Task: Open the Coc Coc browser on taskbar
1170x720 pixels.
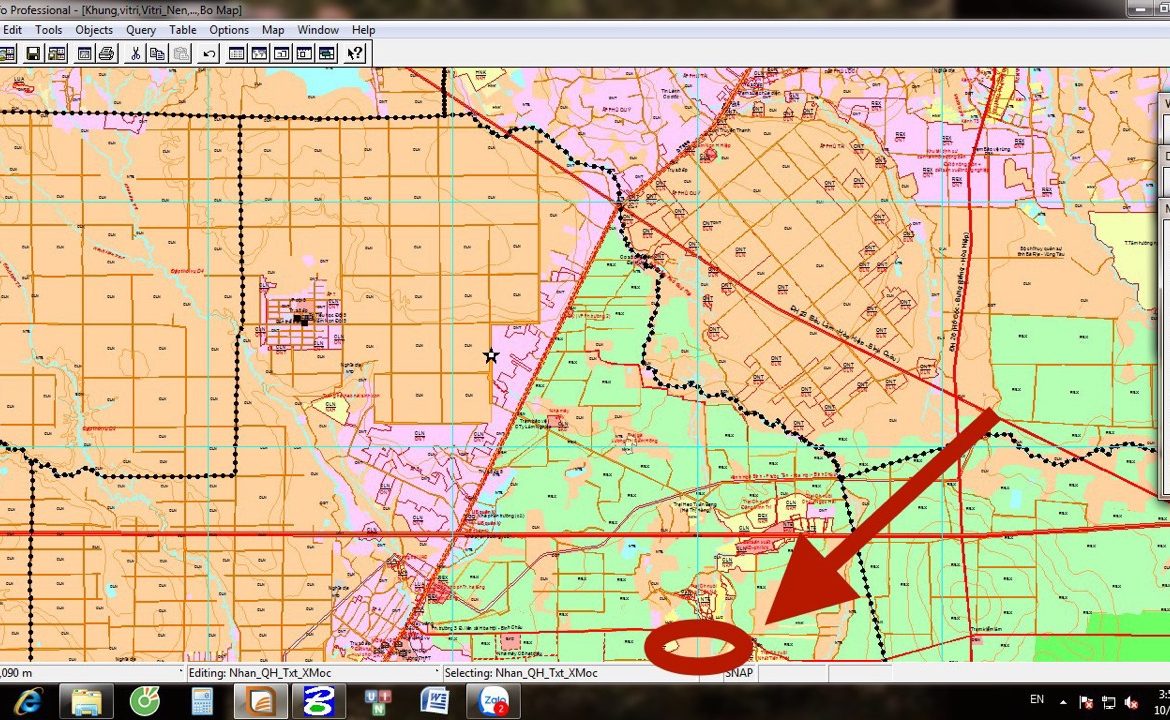Action: click(145, 701)
